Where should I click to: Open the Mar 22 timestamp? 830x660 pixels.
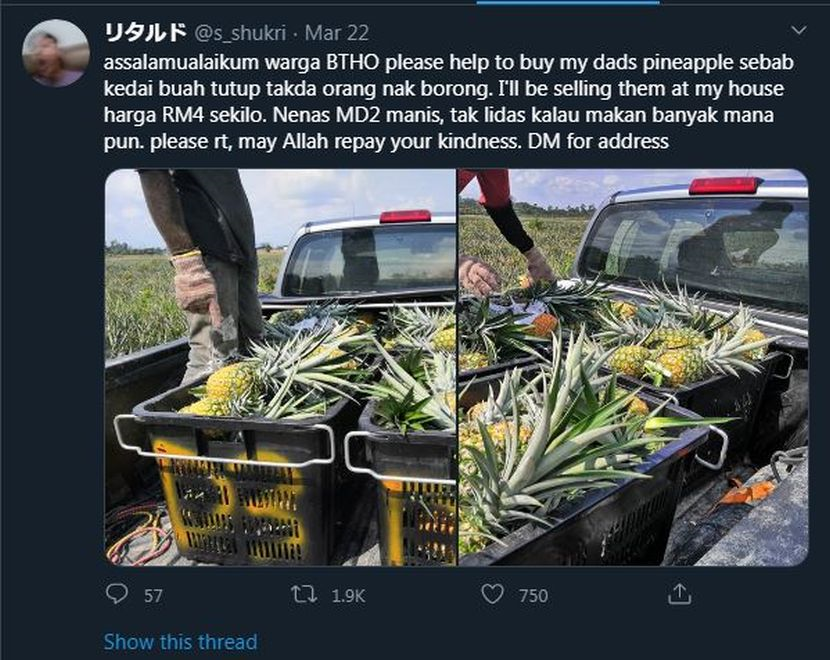(x=337, y=33)
